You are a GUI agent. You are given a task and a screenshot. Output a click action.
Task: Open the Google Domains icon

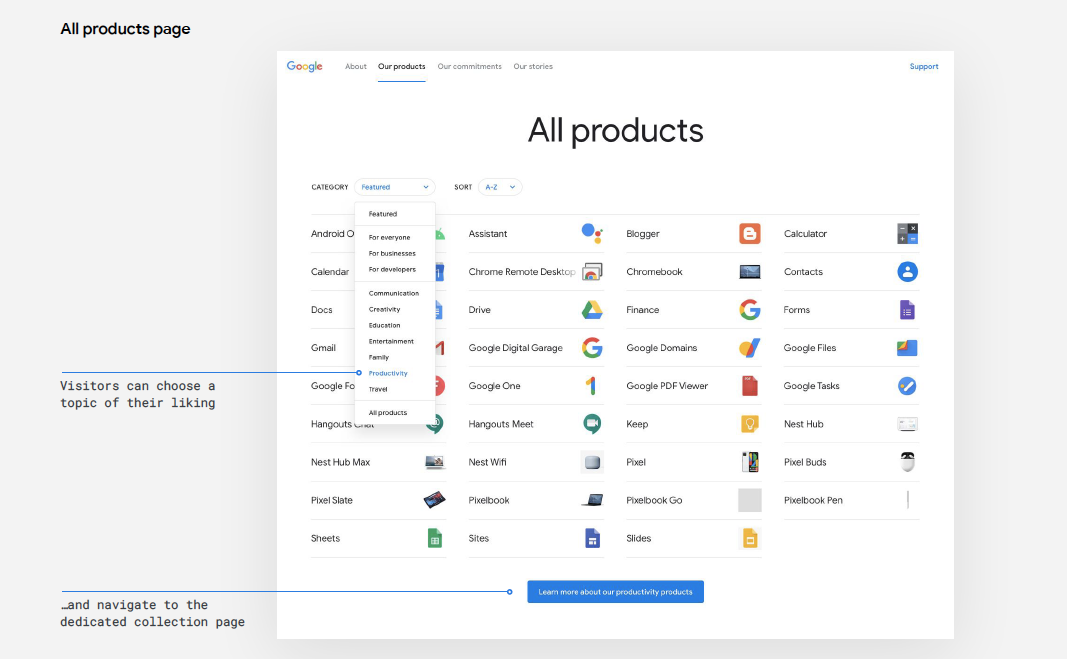point(750,348)
